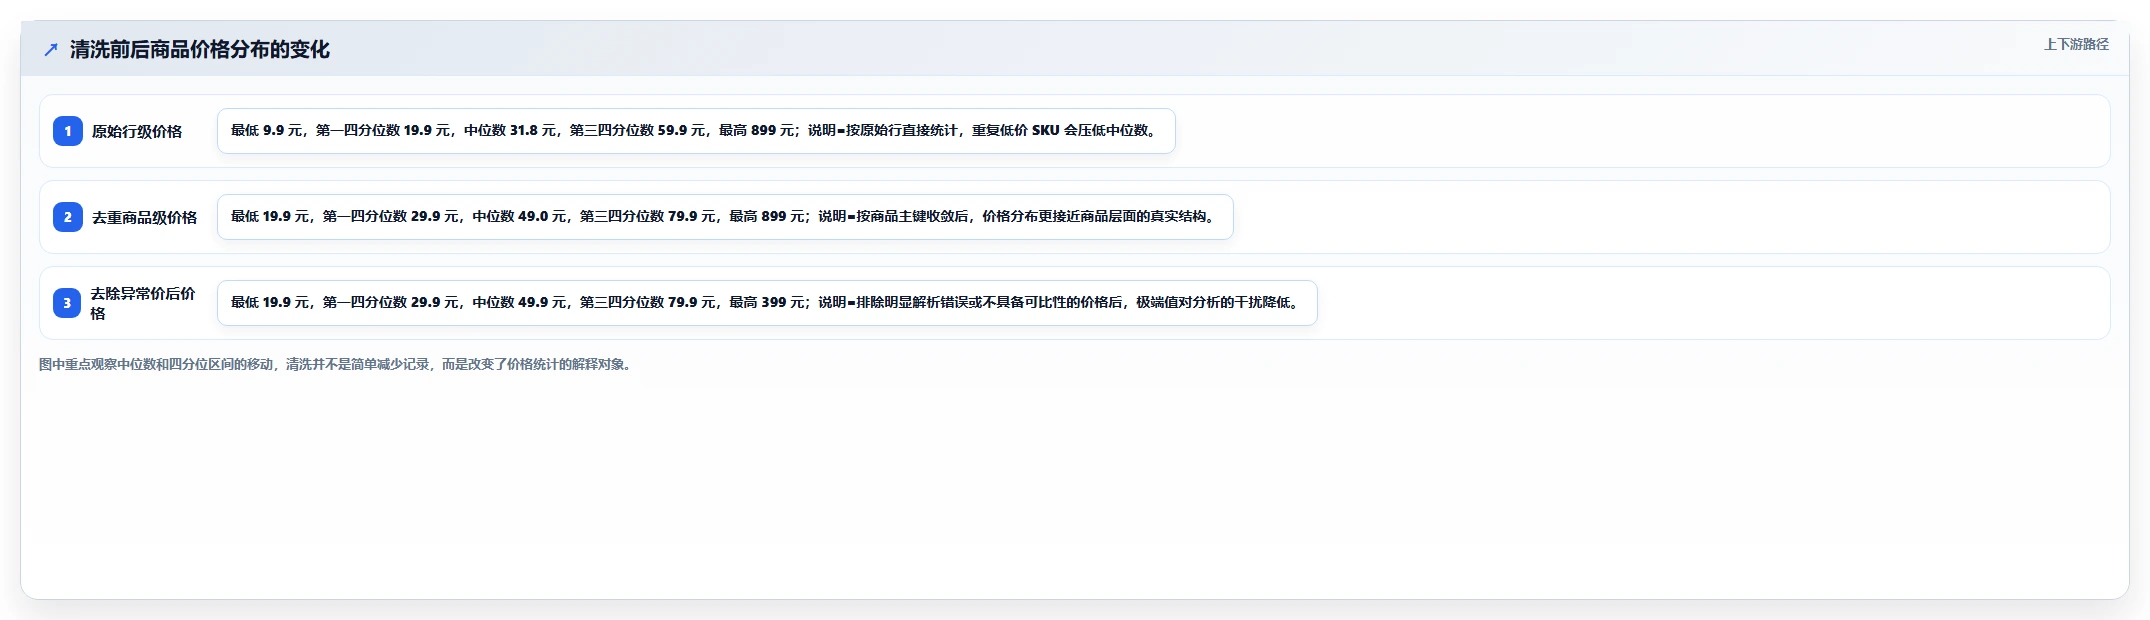This screenshot has width=2150, height=620.
Task: Click the heading 清洗前后商品价格分布的变化
Action: pos(200,49)
